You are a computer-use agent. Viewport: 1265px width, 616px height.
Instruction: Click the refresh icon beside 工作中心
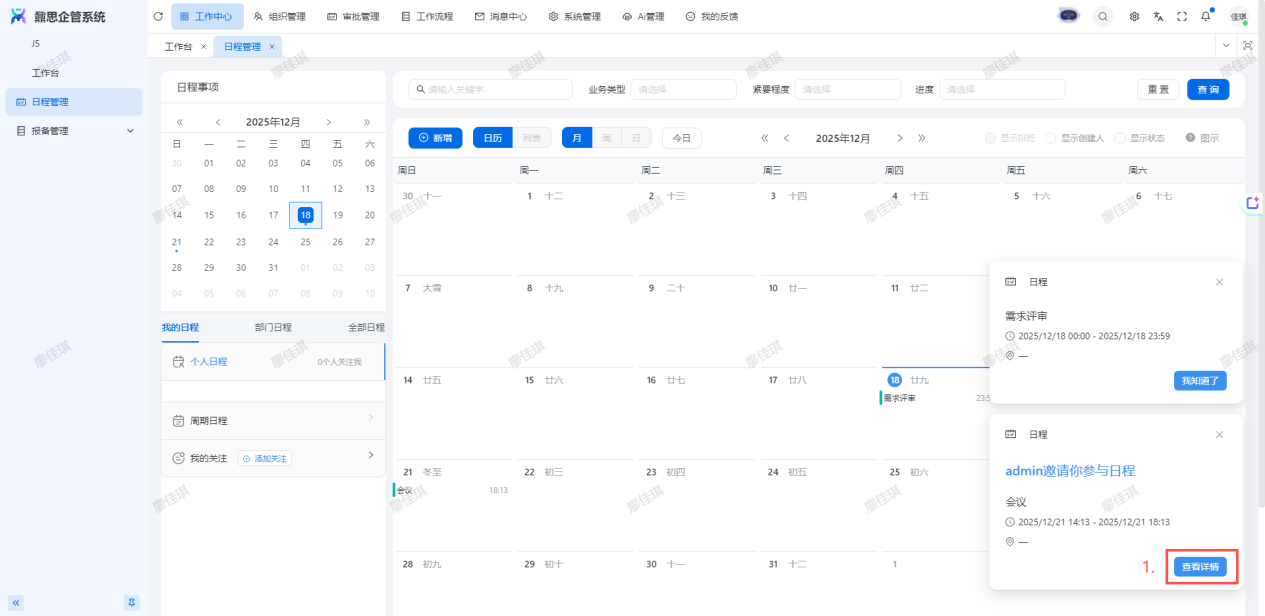click(x=158, y=16)
